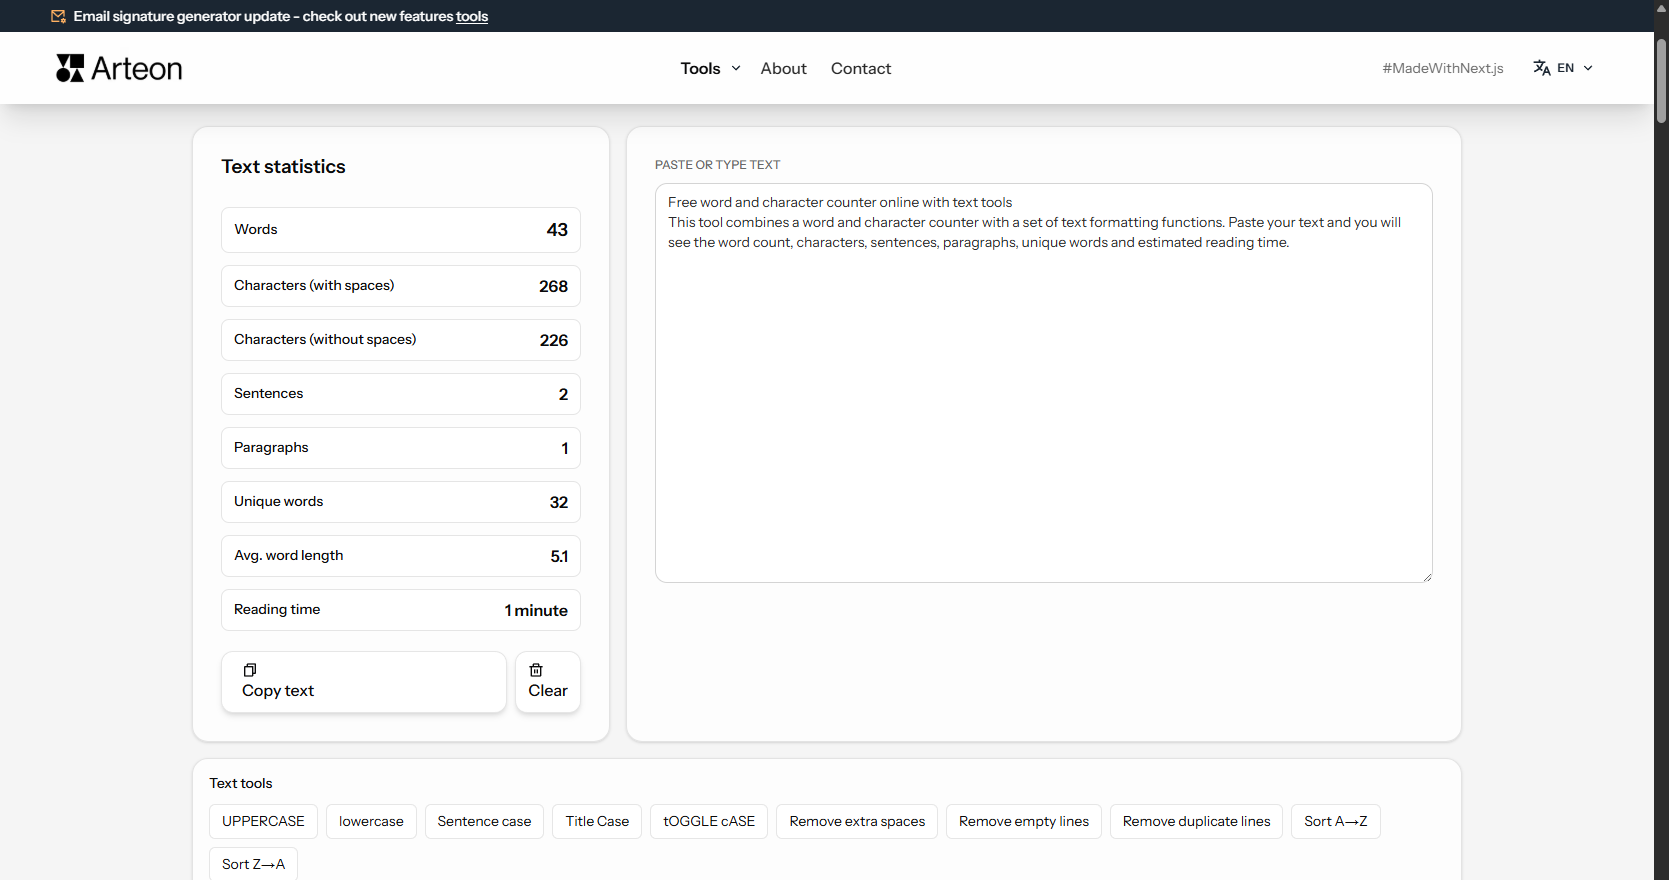This screenshot has width=1669, height=880.
Task: Go to the Contact page
Action: [861, 68]
